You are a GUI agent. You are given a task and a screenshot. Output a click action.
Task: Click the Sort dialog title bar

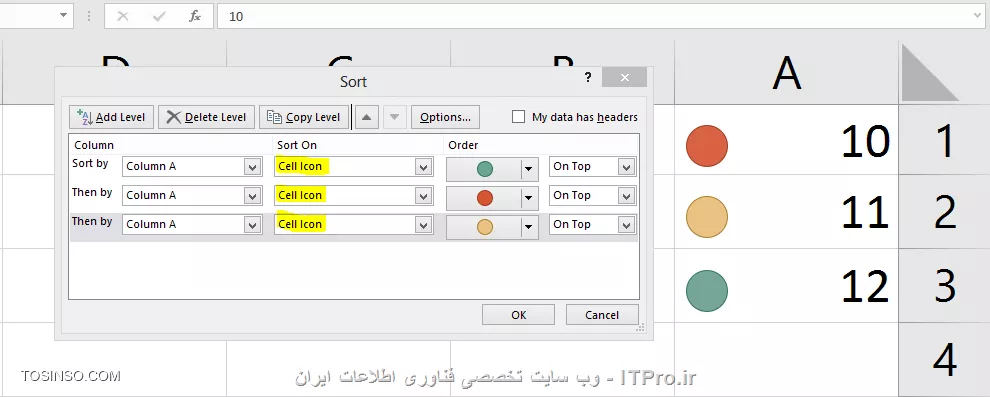pyautogui.click(x=354, y=81)
